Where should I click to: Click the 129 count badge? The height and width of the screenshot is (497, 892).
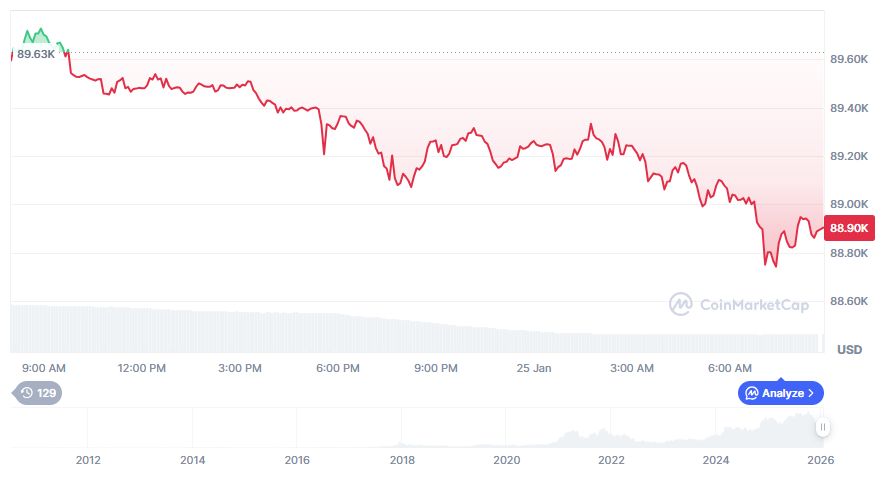[46, 393]
